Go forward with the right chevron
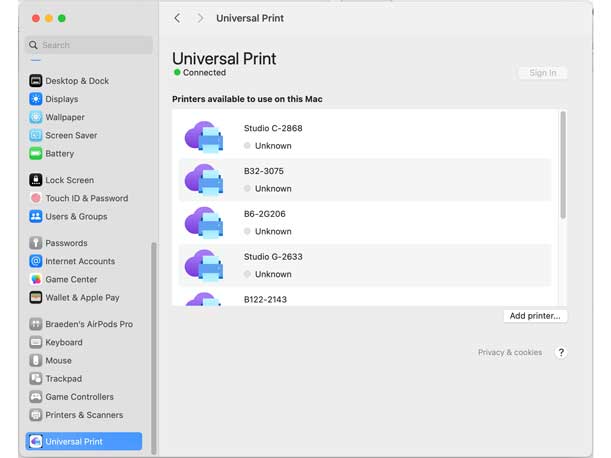This screenshot has height=458, width=611. coord(200,18)
